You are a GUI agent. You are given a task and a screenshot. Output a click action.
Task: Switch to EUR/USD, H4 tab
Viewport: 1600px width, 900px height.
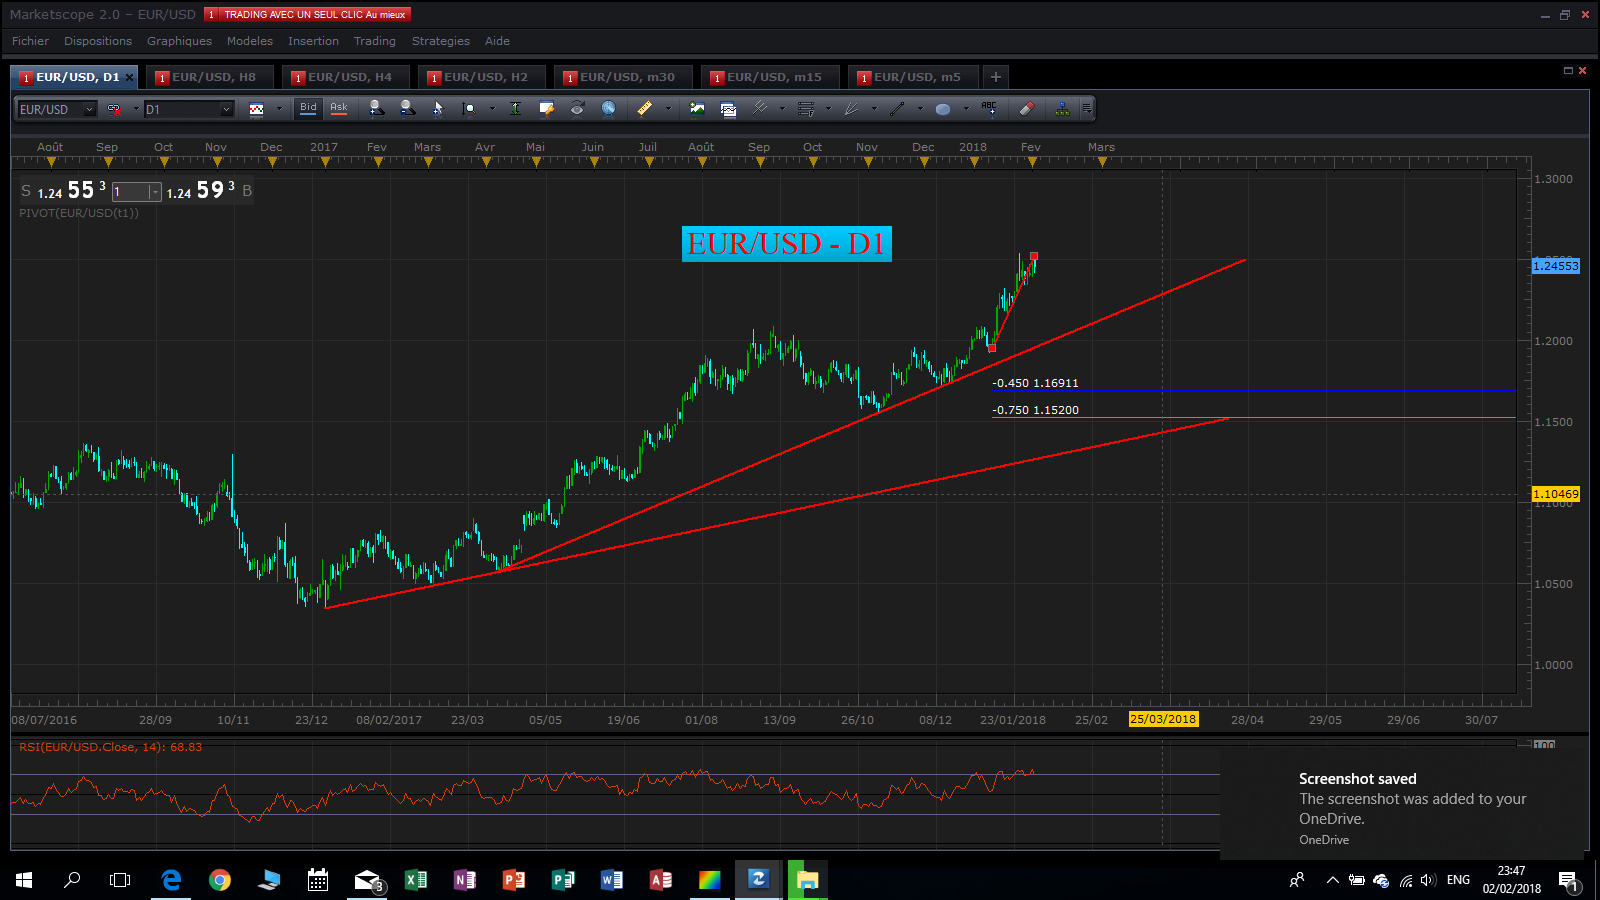(x=346, y=77)
